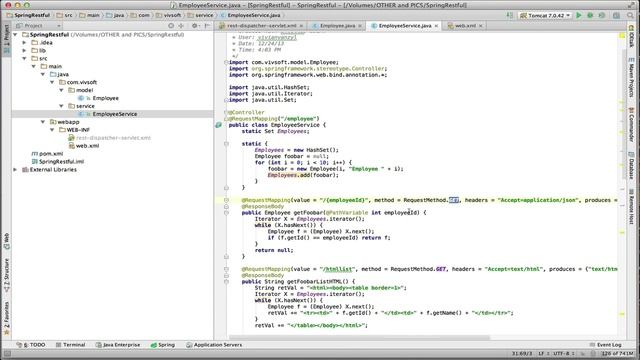Fold the static initializer block in gutter
Viewport: 640px width, 360px height.
pyautogui.click(x=226, y=144)
